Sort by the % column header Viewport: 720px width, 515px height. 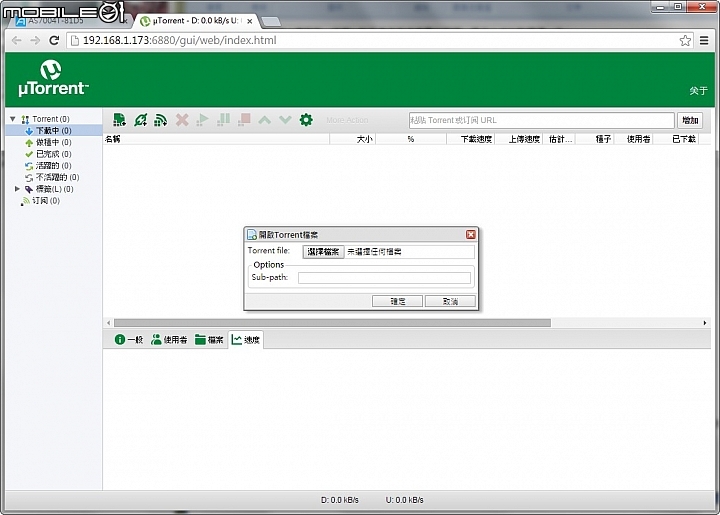pos(411,139)
